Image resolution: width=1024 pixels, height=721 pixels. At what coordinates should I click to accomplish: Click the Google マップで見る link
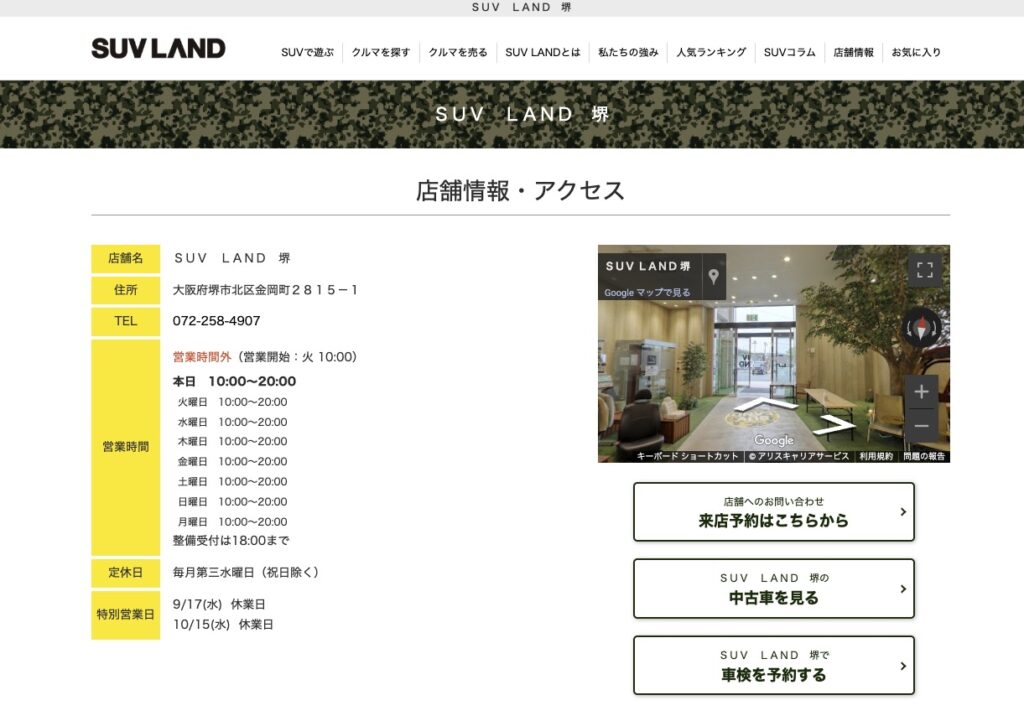click(x=647, y=293)
